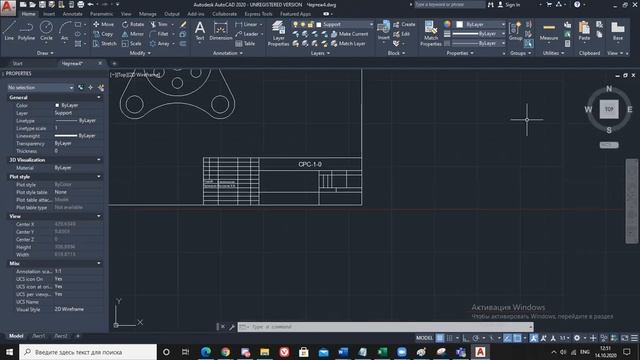Expand the Modify panel flyout

click(x=140, y=53)
